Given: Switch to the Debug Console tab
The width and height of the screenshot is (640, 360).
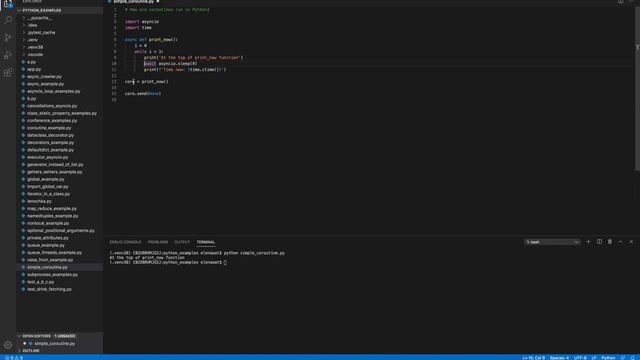Looking at the screenshot, I should click(x=125, y=242).
